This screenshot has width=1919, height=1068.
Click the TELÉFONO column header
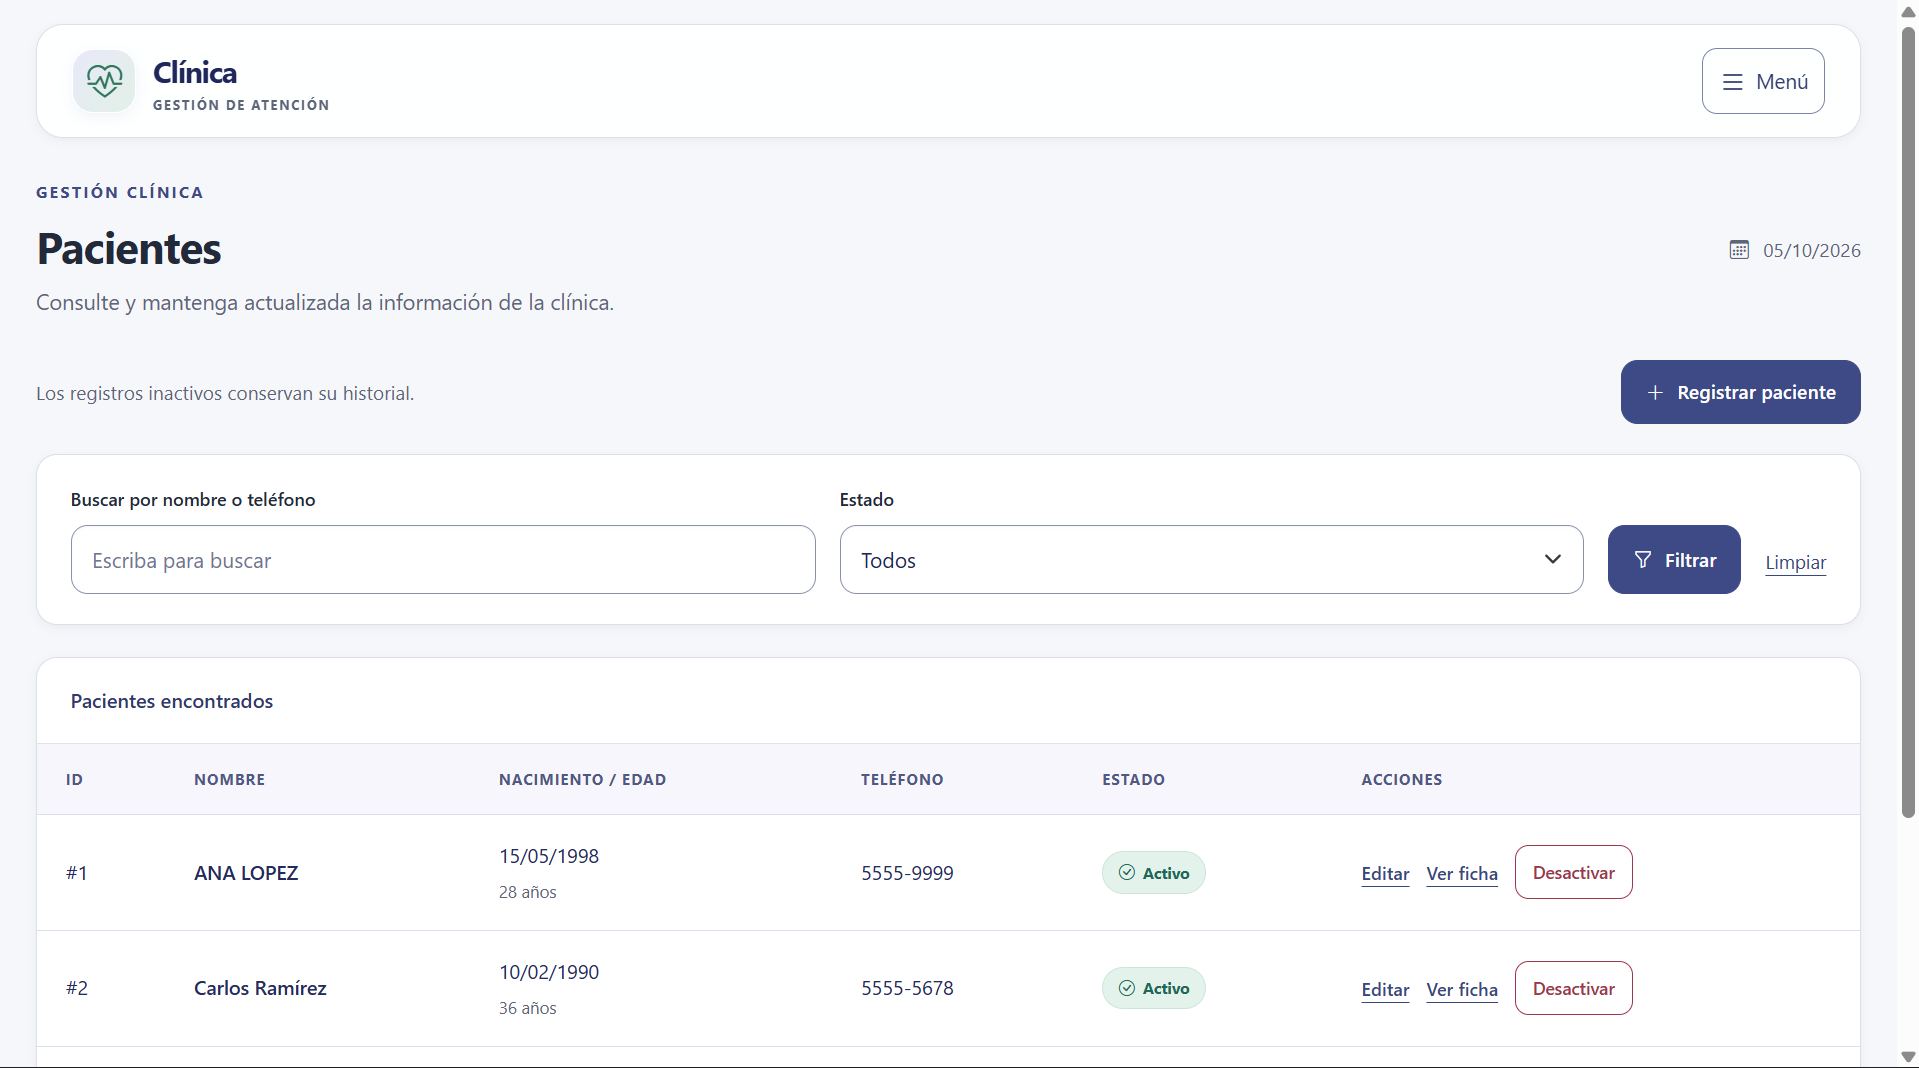coord(902,780)
